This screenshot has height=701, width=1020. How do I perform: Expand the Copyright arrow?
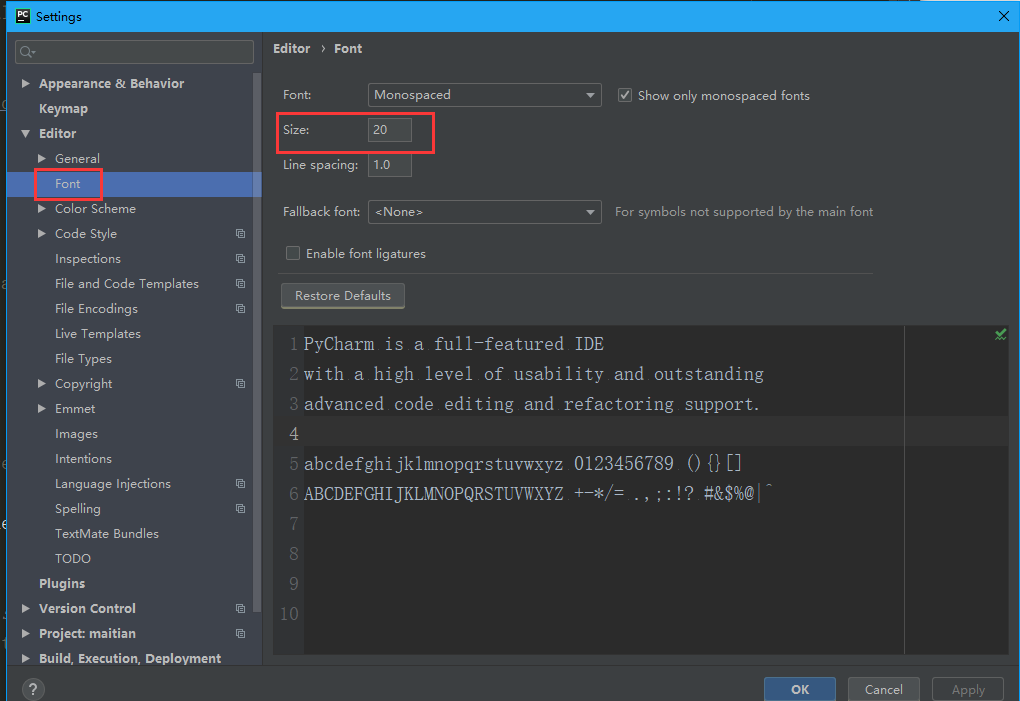click(x=42, y=384)
